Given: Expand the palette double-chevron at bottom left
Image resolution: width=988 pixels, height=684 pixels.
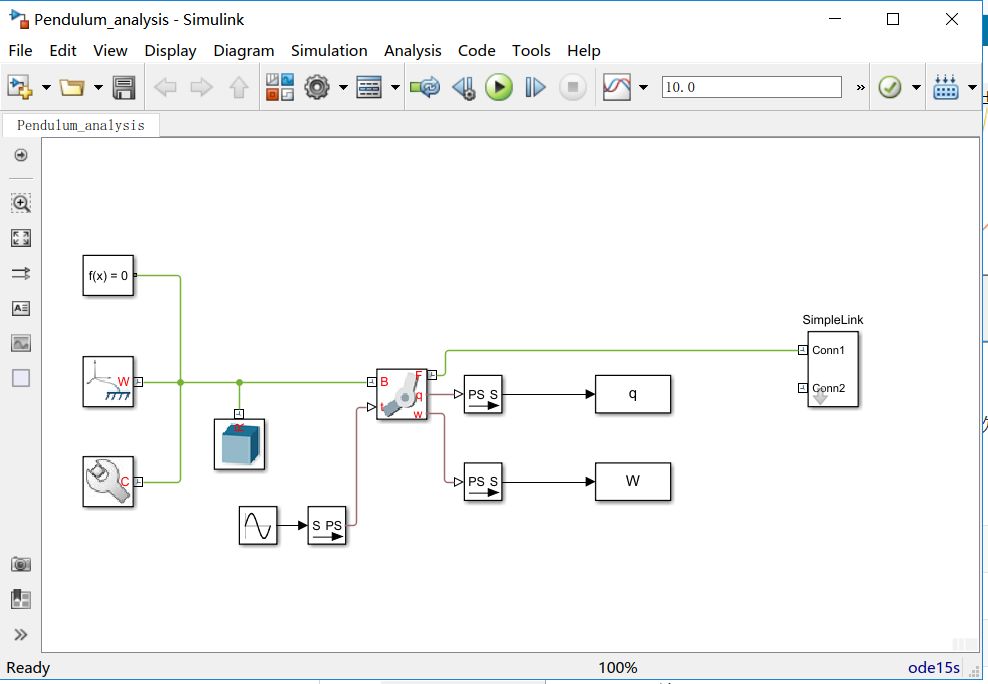Looking at the screenshot, I should pos(21,634).
